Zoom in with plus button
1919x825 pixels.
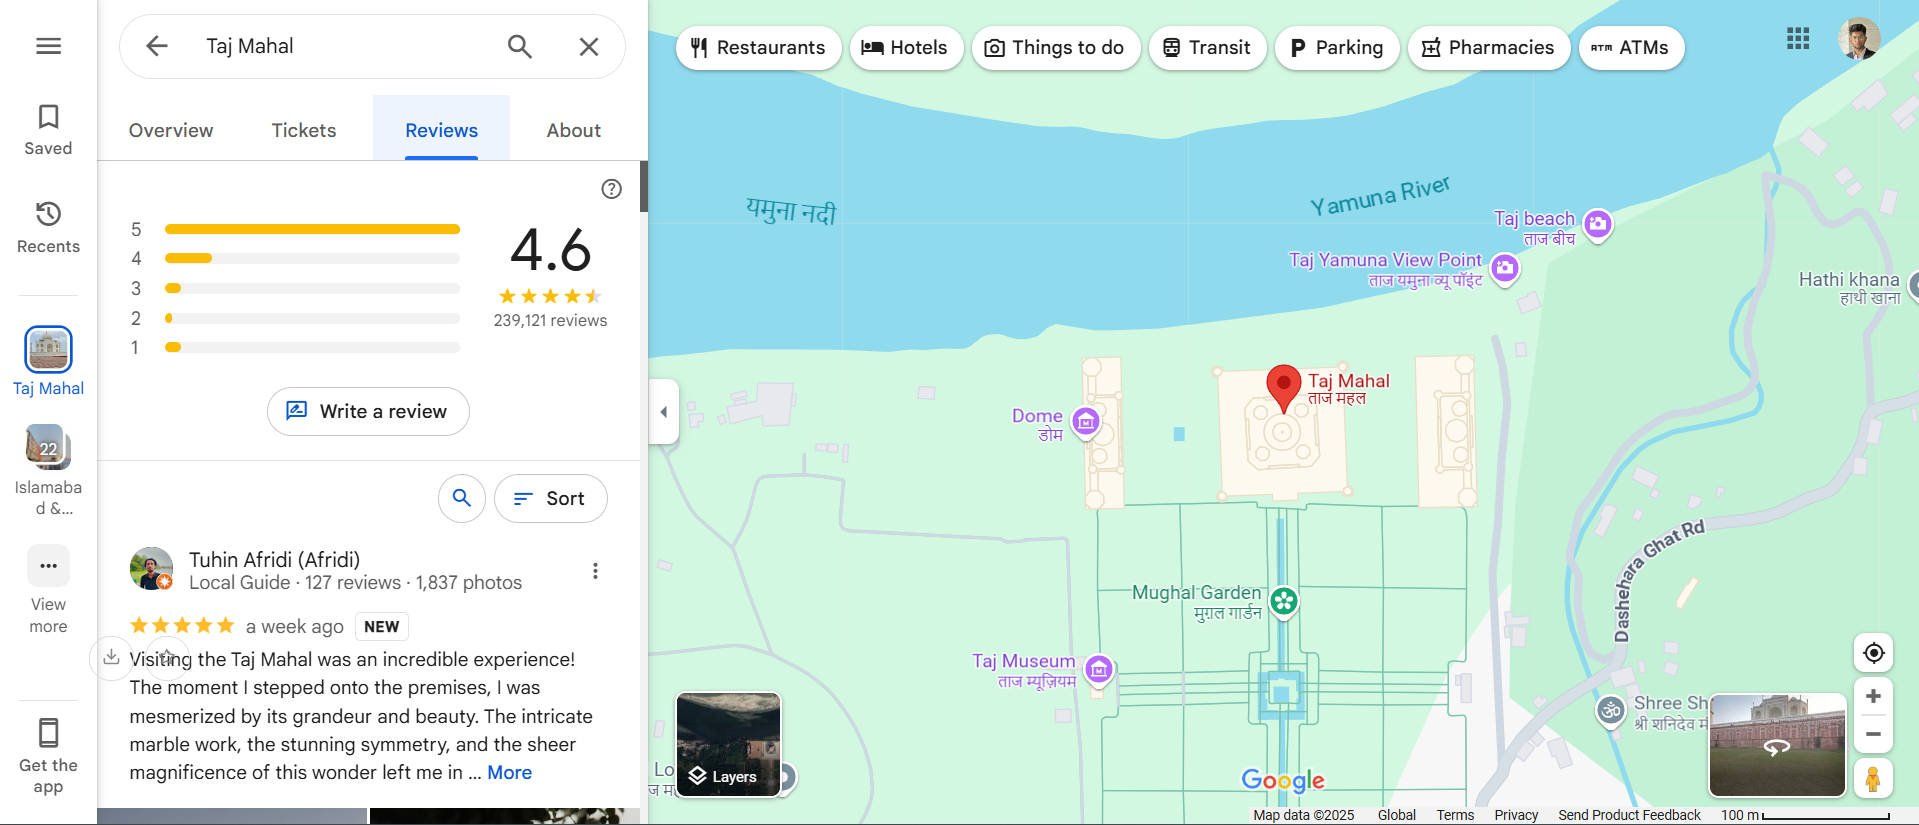point(1874,696)
